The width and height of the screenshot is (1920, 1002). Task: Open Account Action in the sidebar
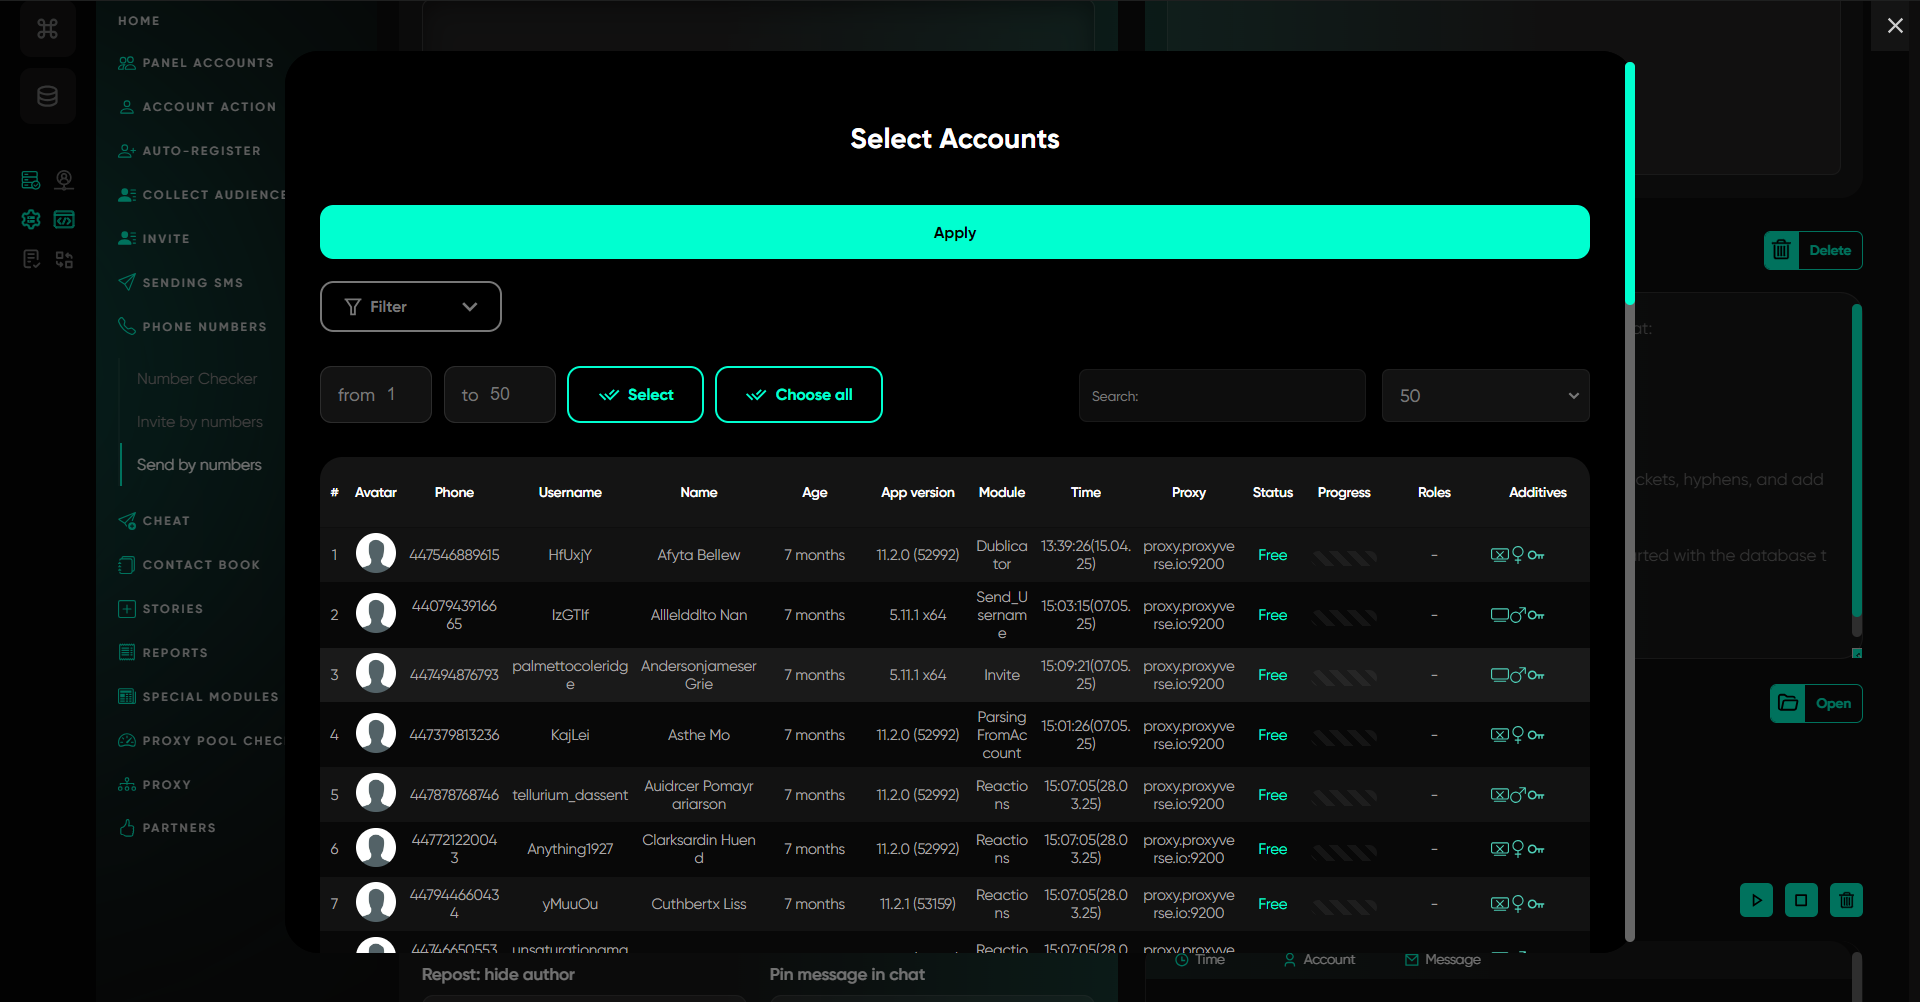[209, 107]
